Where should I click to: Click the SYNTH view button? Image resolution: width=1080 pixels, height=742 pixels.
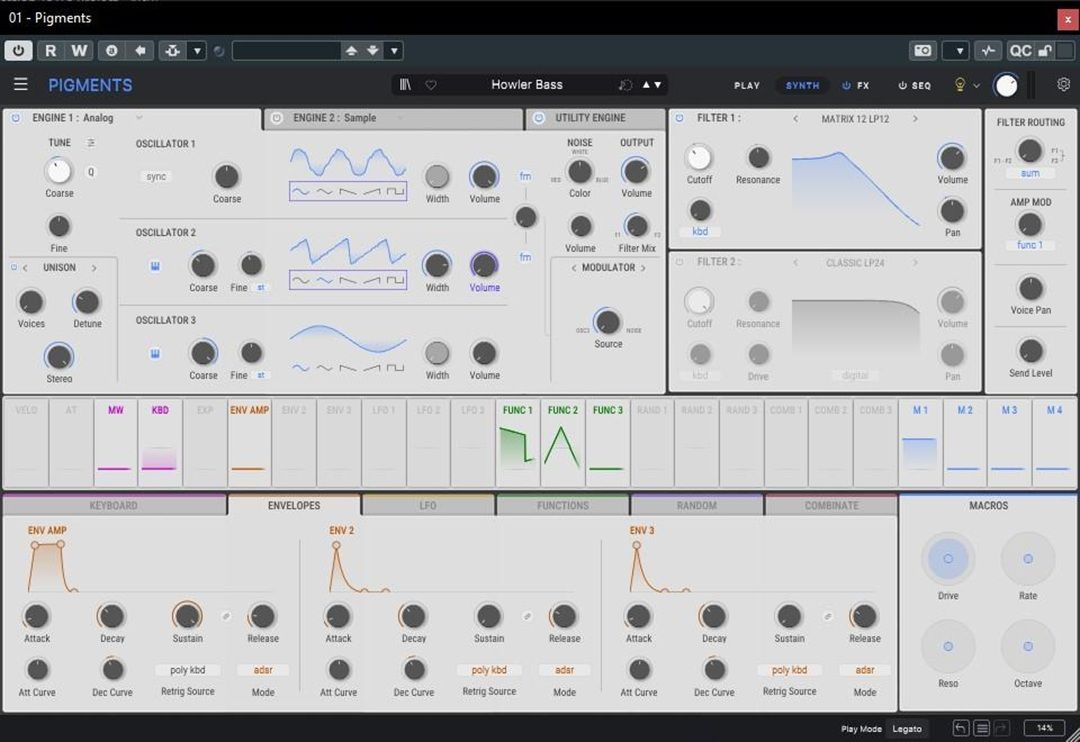coord(802,85)
